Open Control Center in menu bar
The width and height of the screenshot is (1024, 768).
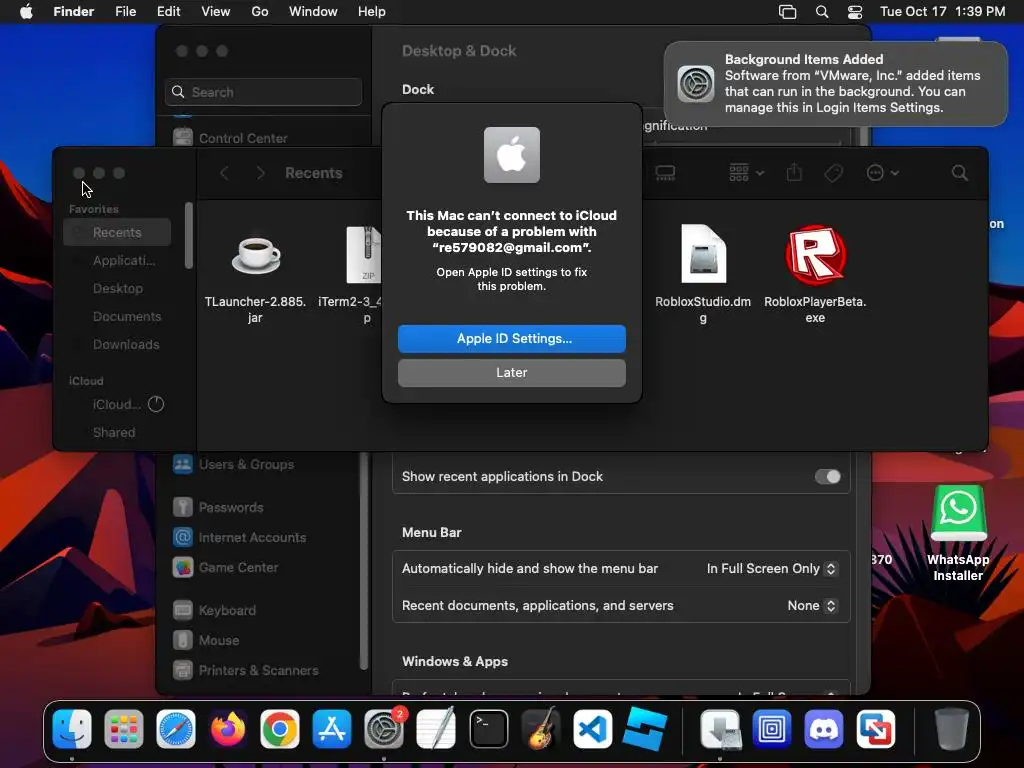tap(855, 12)
